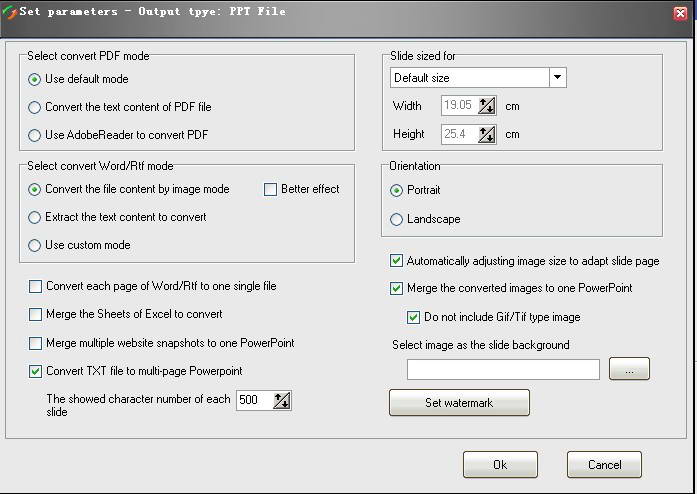Select Use AdobeReader to convert PDF
The height and width of the screenshot is (494, 697).
35,135
